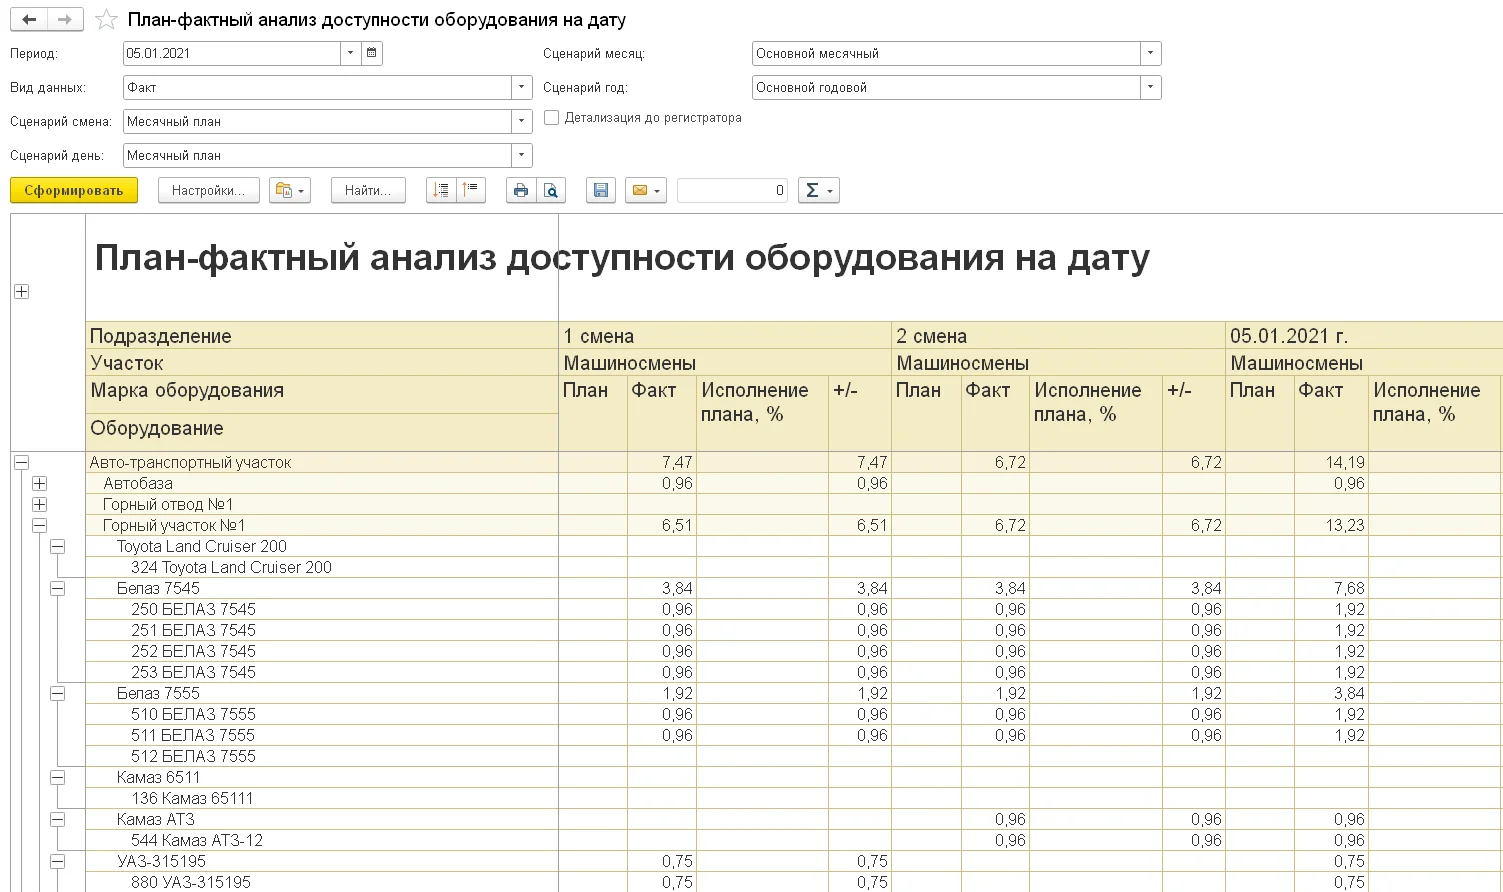Click the Сформировать button
The width and height of the screenshot is (1503, 892).
pos(74,190)
